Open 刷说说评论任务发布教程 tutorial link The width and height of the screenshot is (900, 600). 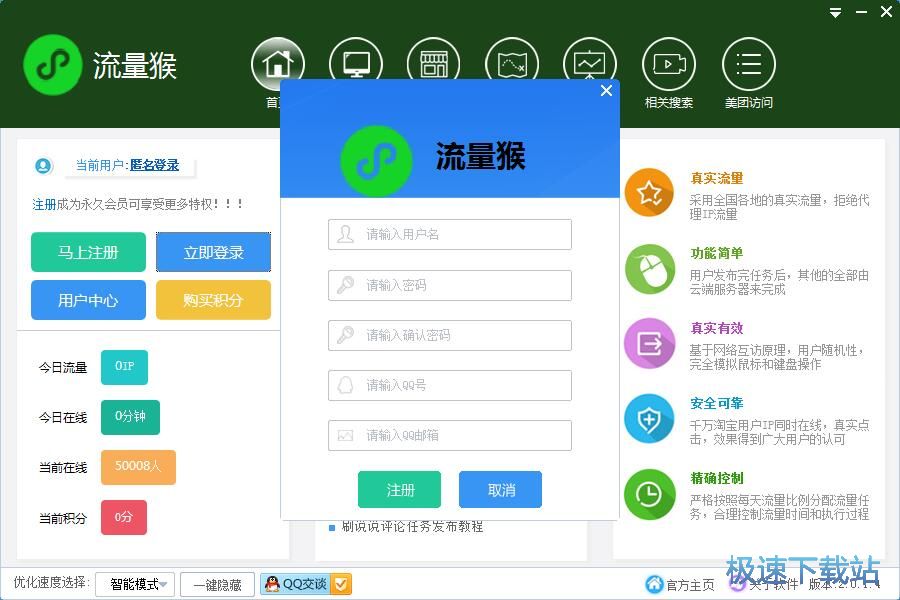[x=412, y=527]
